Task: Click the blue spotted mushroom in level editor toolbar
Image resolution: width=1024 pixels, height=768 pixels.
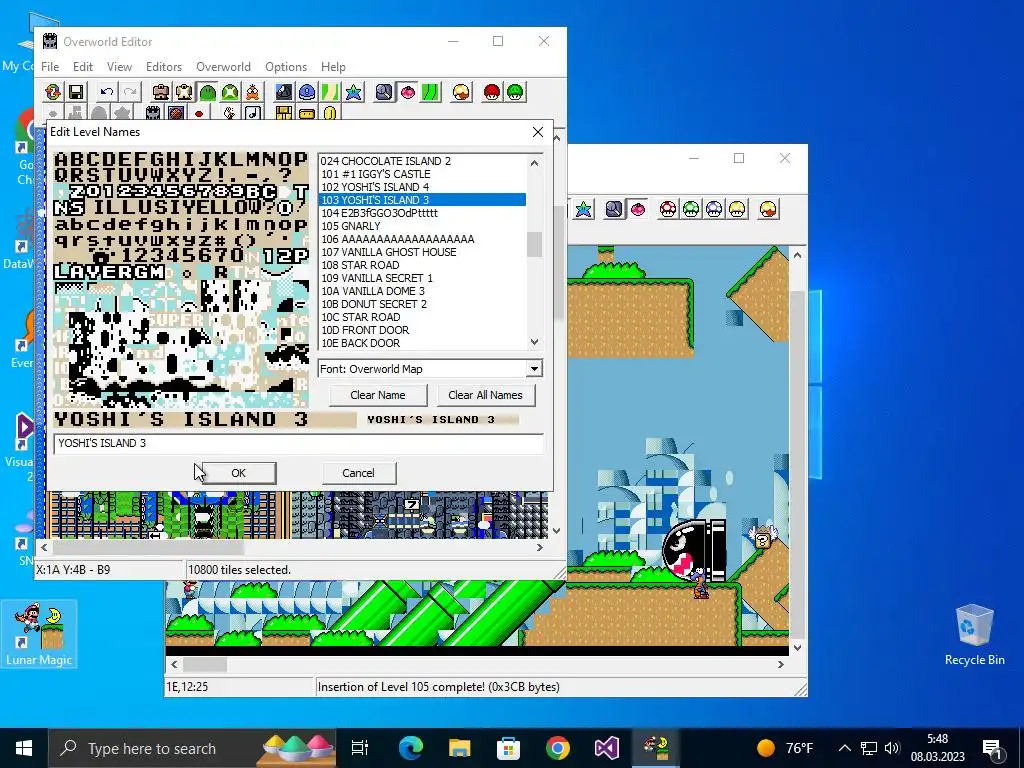Action: pos(714,209)
